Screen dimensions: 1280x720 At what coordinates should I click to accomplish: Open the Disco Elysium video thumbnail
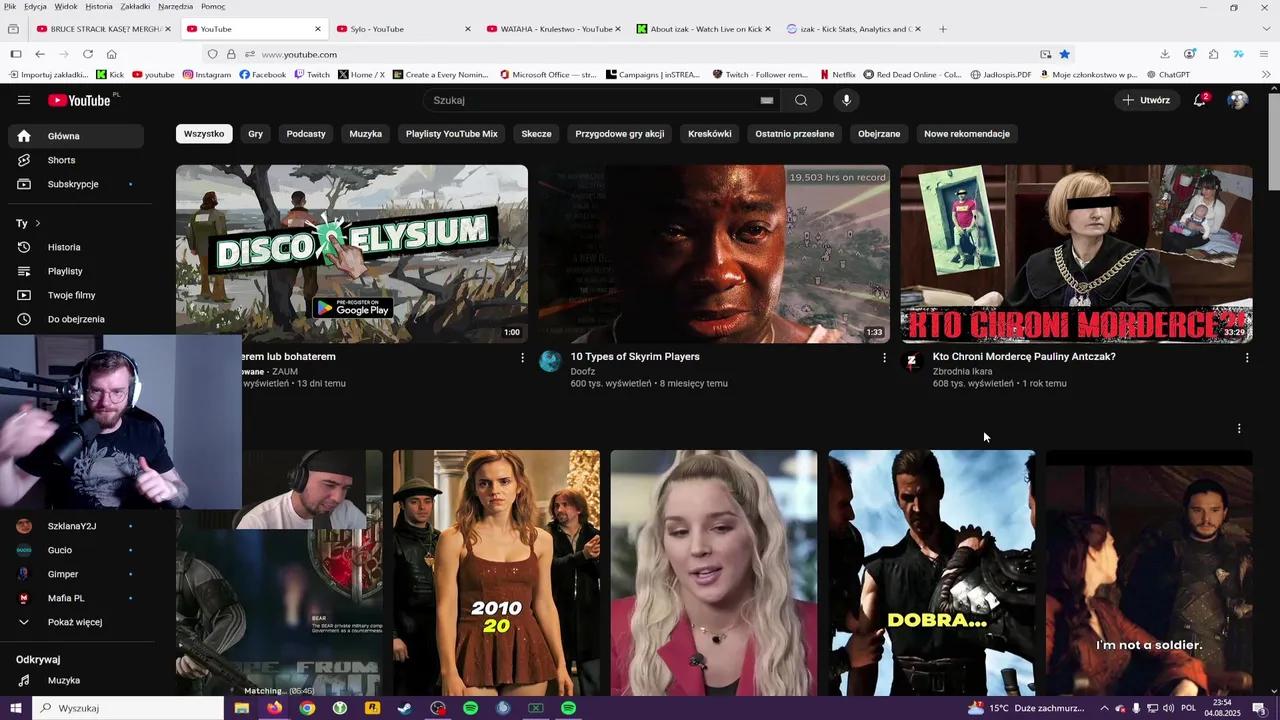click(x=352, y=254)
